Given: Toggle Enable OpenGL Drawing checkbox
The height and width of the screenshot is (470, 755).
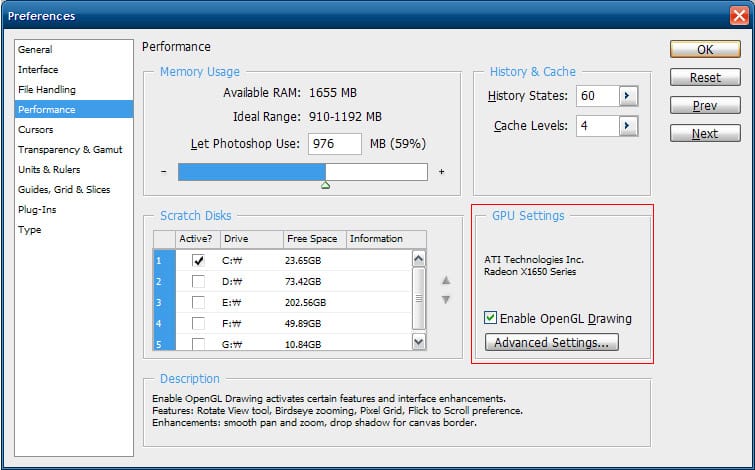Looking at the screenshot, I should pyautogui.click(x=490, y=318).
